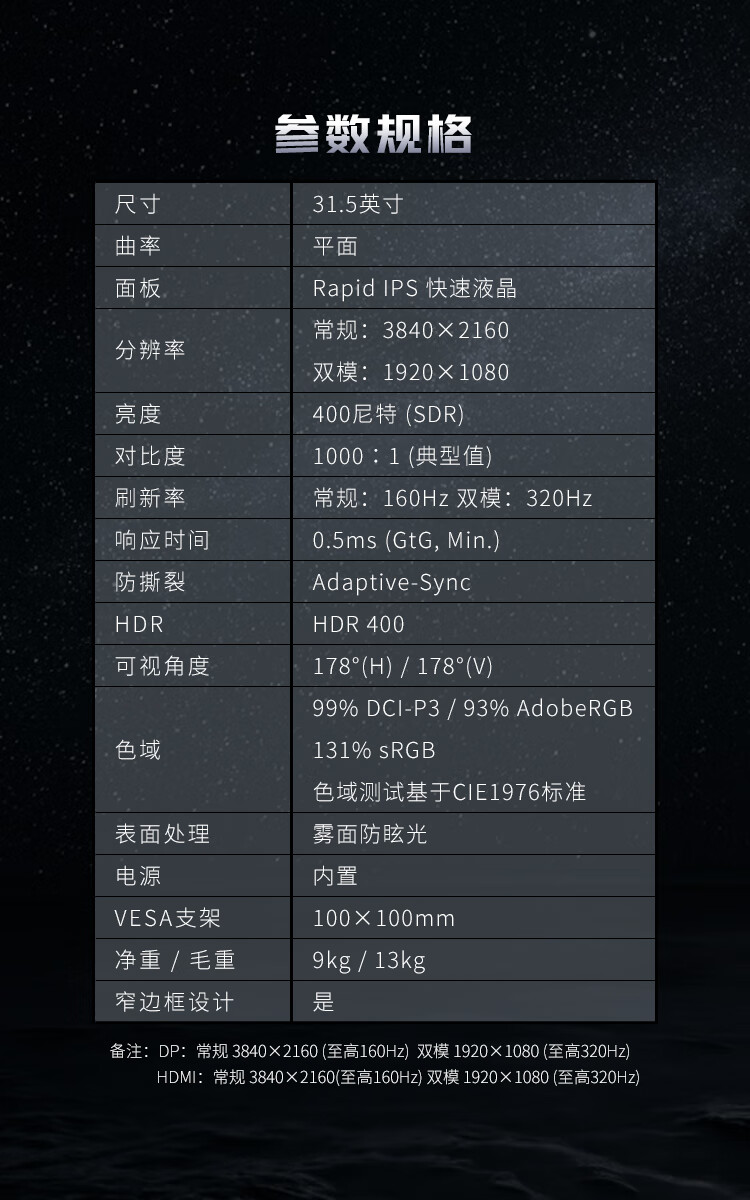This screenshot has width=750, height=1200.
Task: Click the 99% DCI-P3 / 93% AdobeRGB text
Action: [x=473, y=708]
